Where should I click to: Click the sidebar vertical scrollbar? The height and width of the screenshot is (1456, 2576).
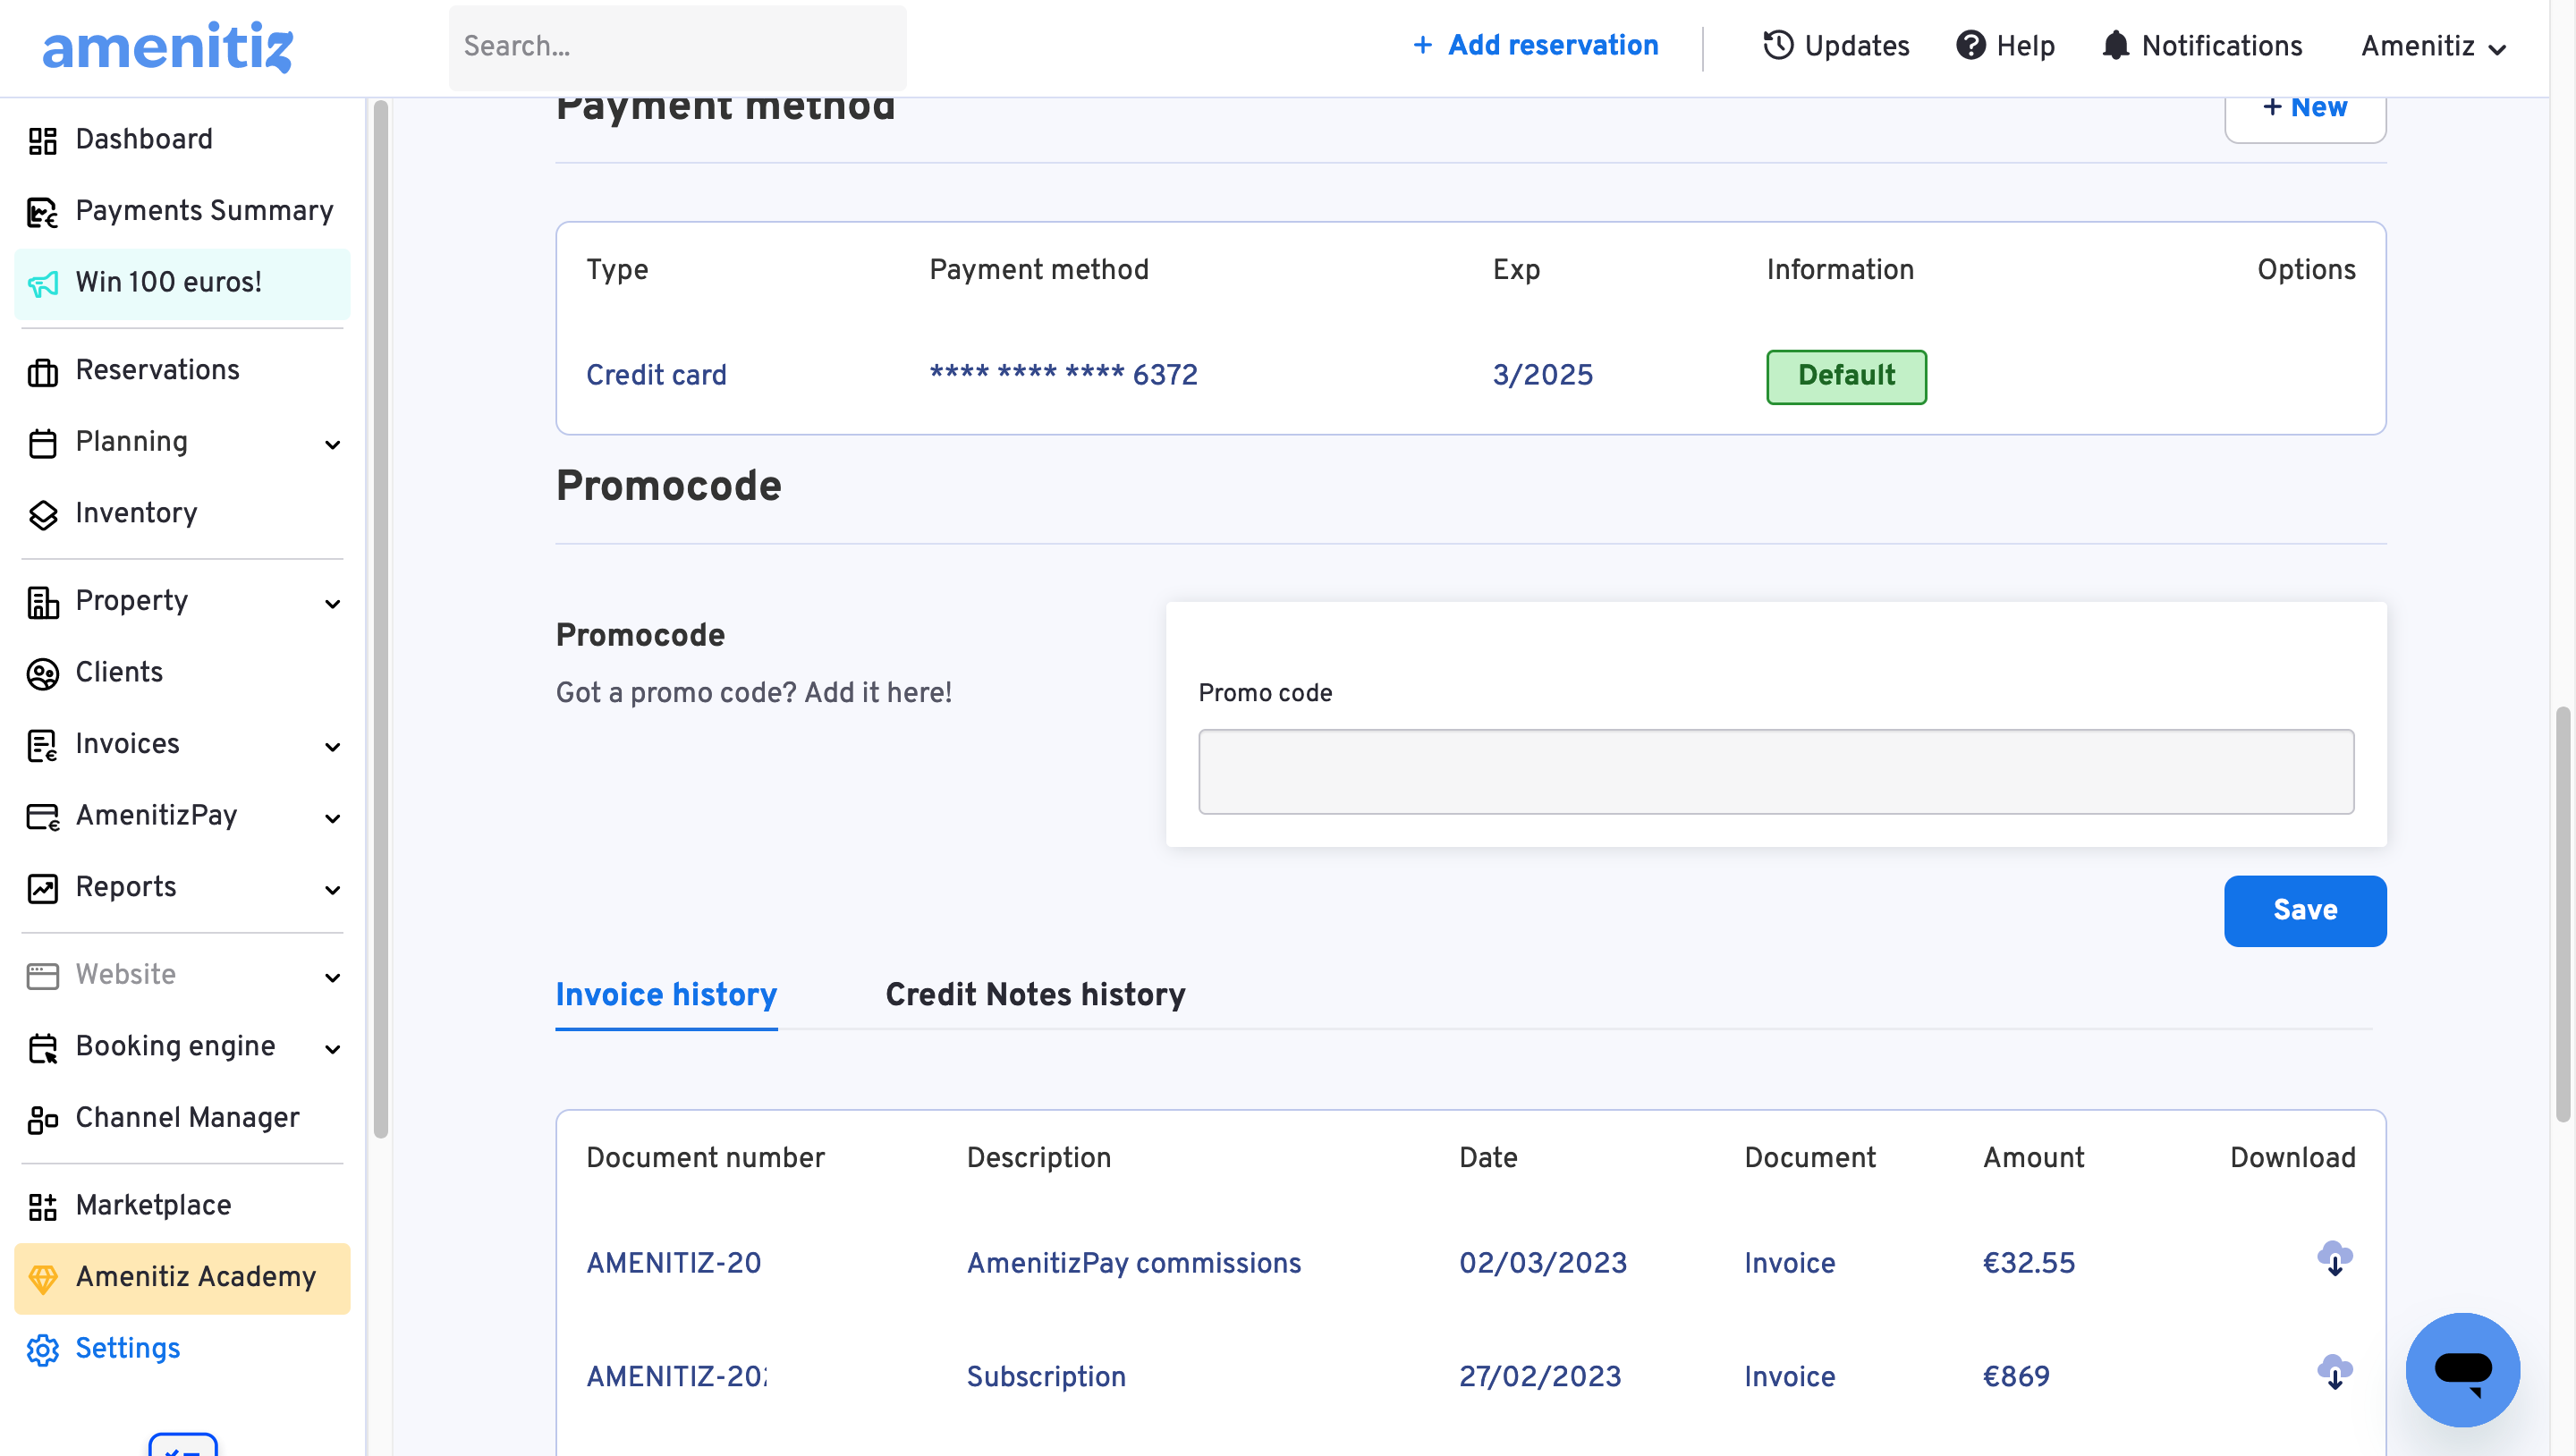(381, 618)
